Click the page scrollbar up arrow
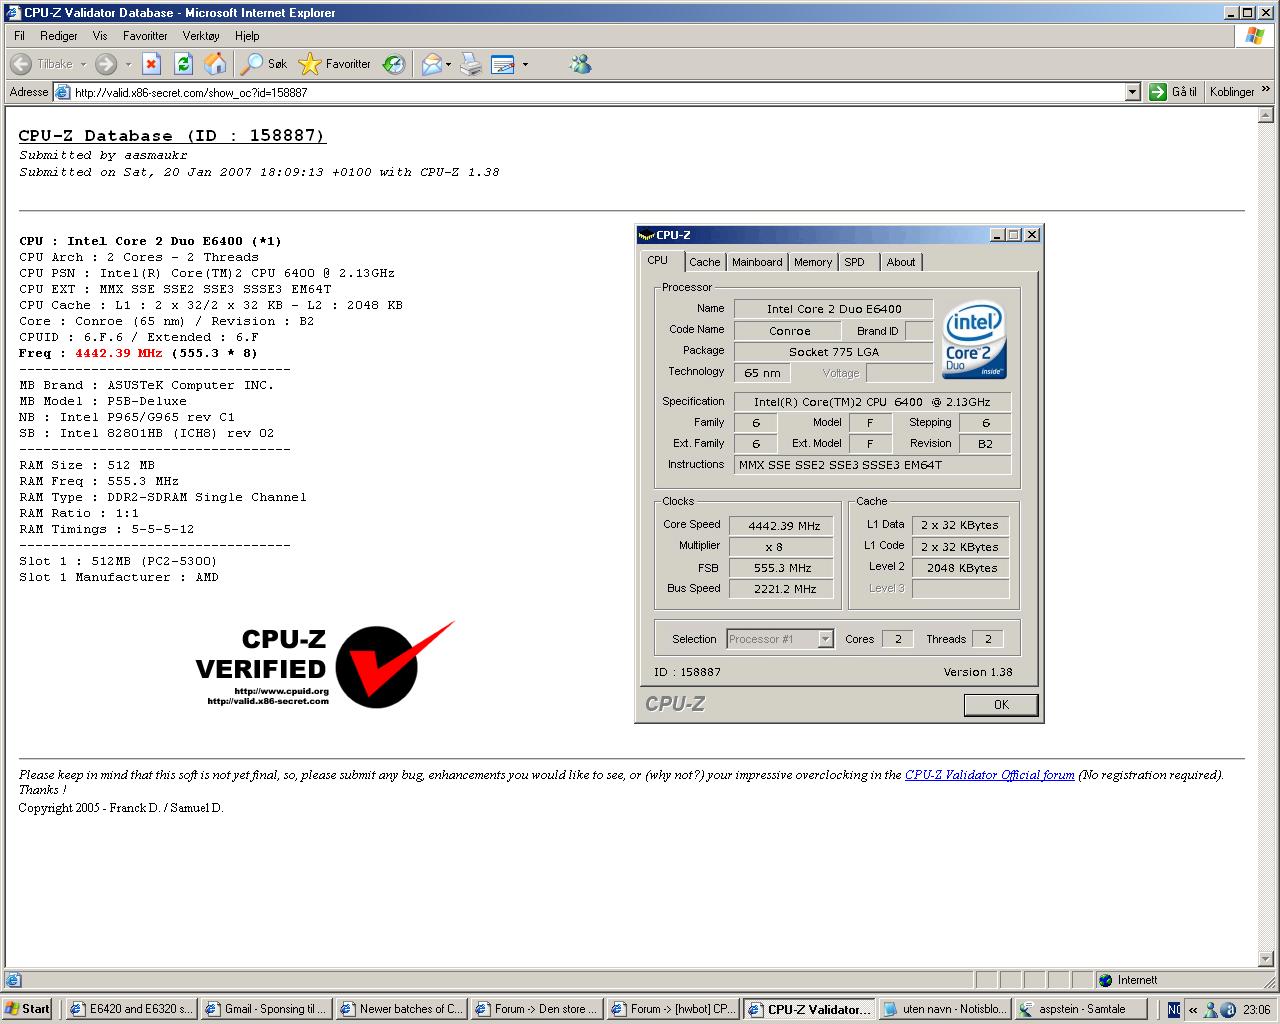The height and width of the screenshot is (1024, 1280). (1264, 114)
